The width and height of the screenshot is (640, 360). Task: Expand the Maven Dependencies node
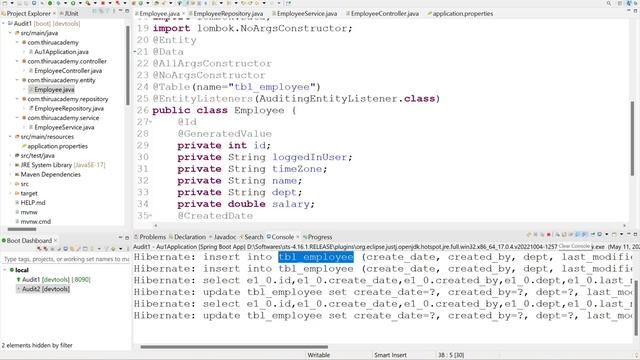[x=10, y=174]
